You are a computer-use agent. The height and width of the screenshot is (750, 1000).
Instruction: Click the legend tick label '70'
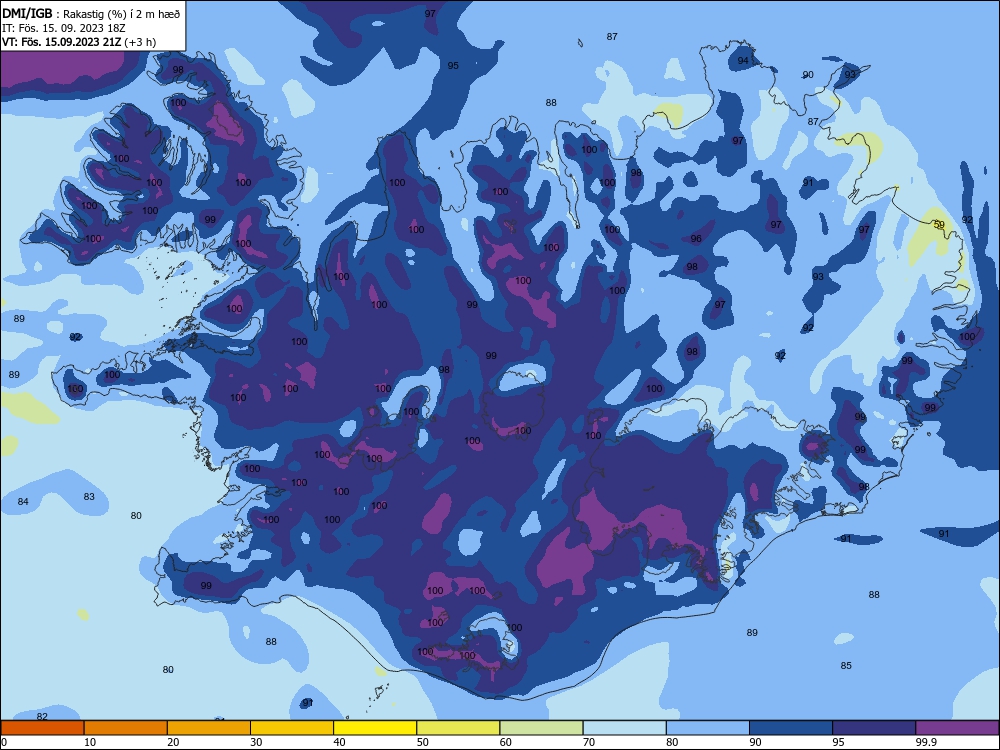(x=589, y=742)
